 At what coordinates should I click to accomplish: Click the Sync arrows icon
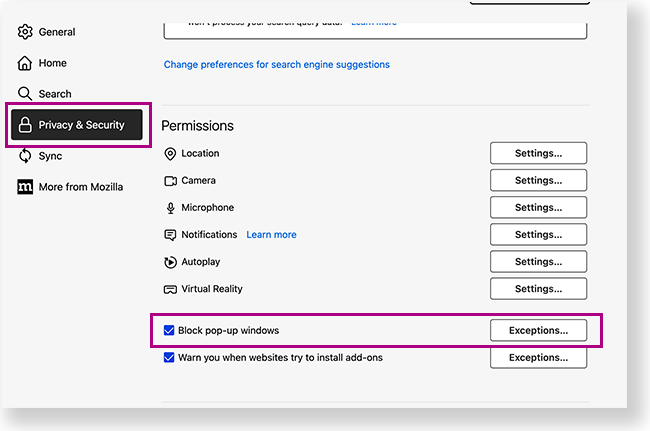[x=25, y=156]
